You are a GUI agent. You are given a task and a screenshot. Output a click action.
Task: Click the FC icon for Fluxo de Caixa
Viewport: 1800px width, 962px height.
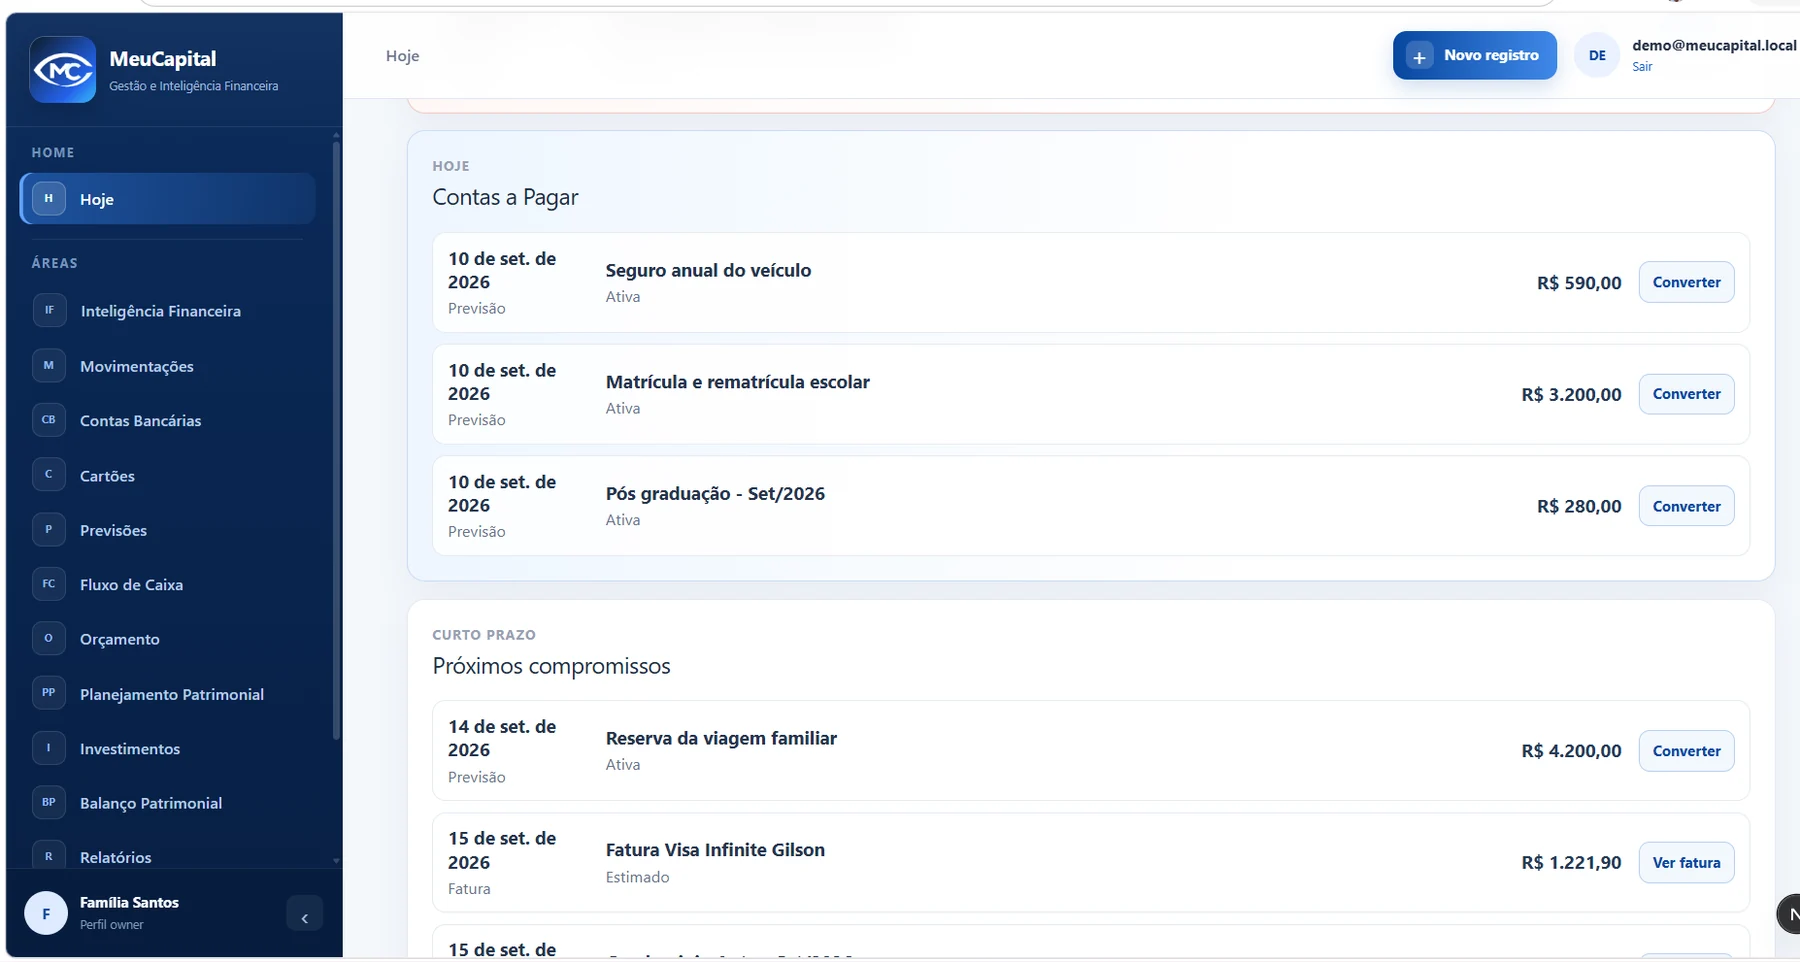coord(48,584)
